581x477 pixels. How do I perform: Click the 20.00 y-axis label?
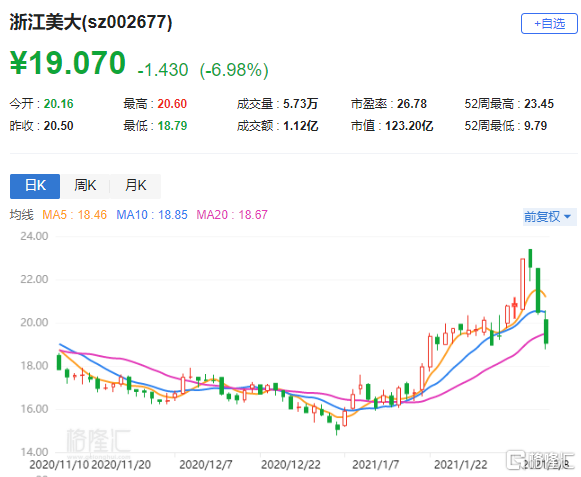34,322
